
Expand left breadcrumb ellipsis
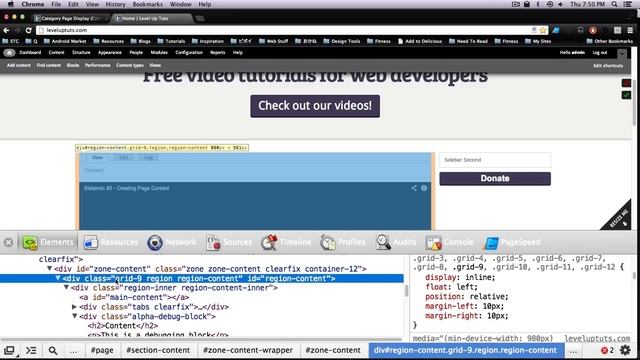(x=73, y=350)
